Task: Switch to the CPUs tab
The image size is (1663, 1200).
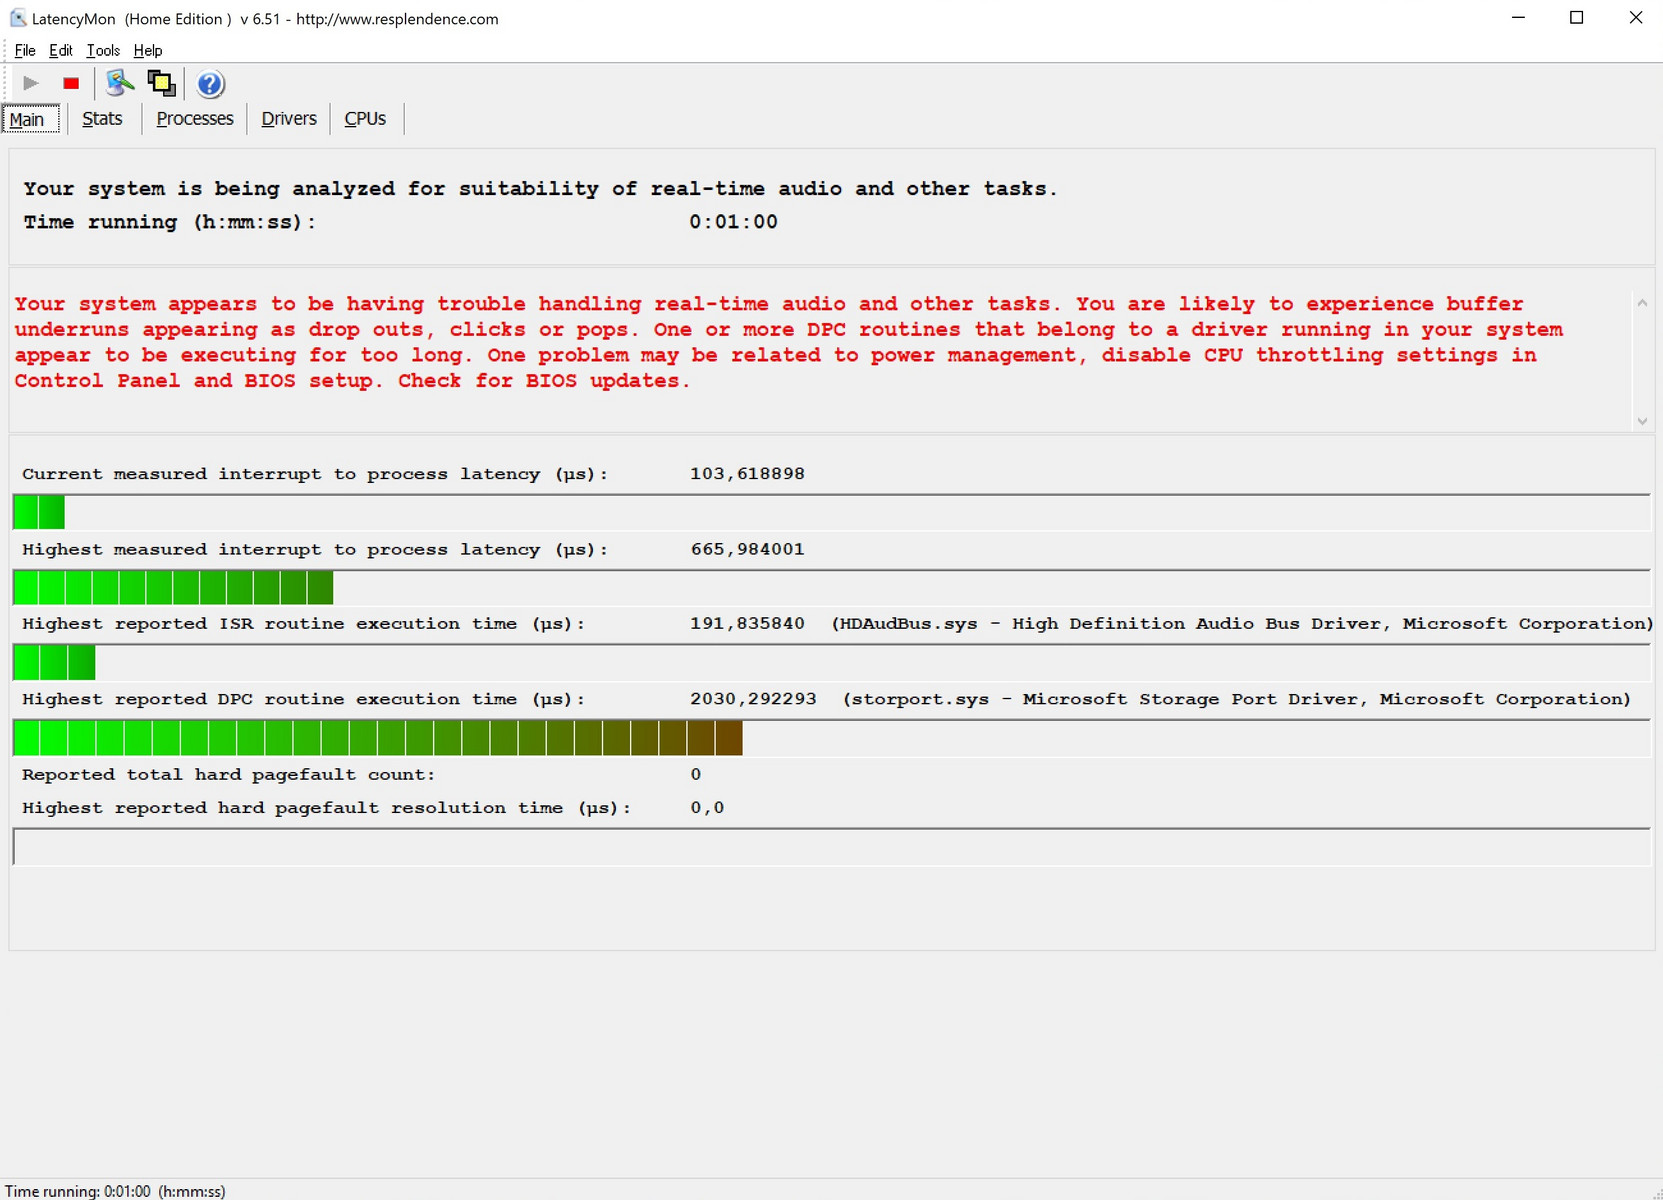Action: point(365,118)
